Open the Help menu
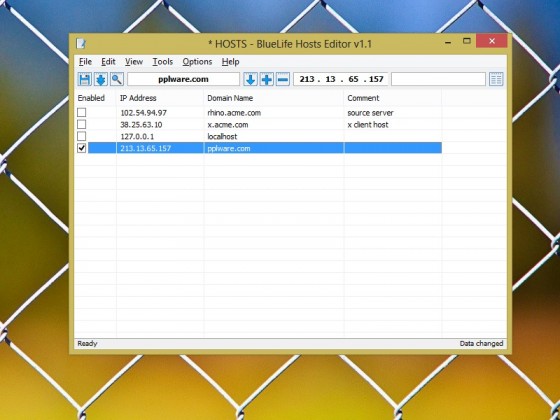Viewport: 560px width, 420px height. (230, 62)
